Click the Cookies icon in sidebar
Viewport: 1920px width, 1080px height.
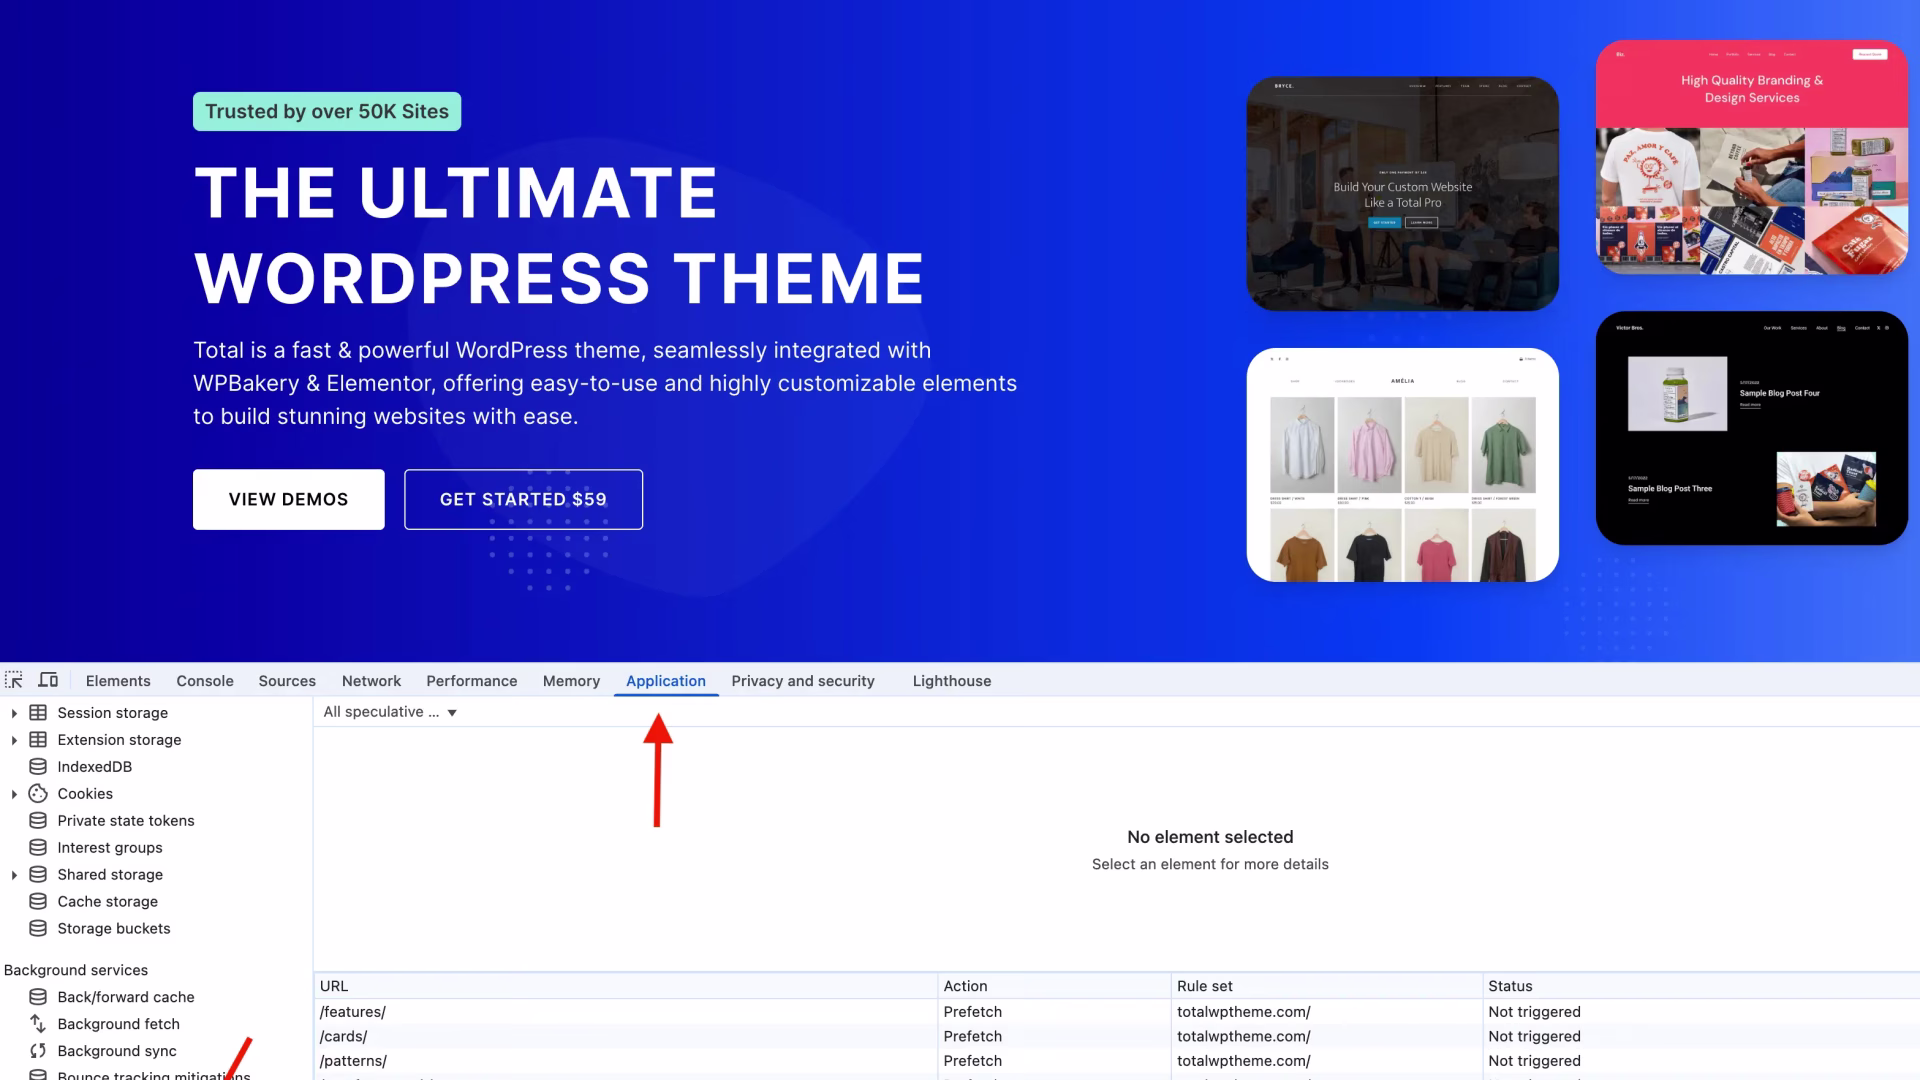(x=38, y=794)
